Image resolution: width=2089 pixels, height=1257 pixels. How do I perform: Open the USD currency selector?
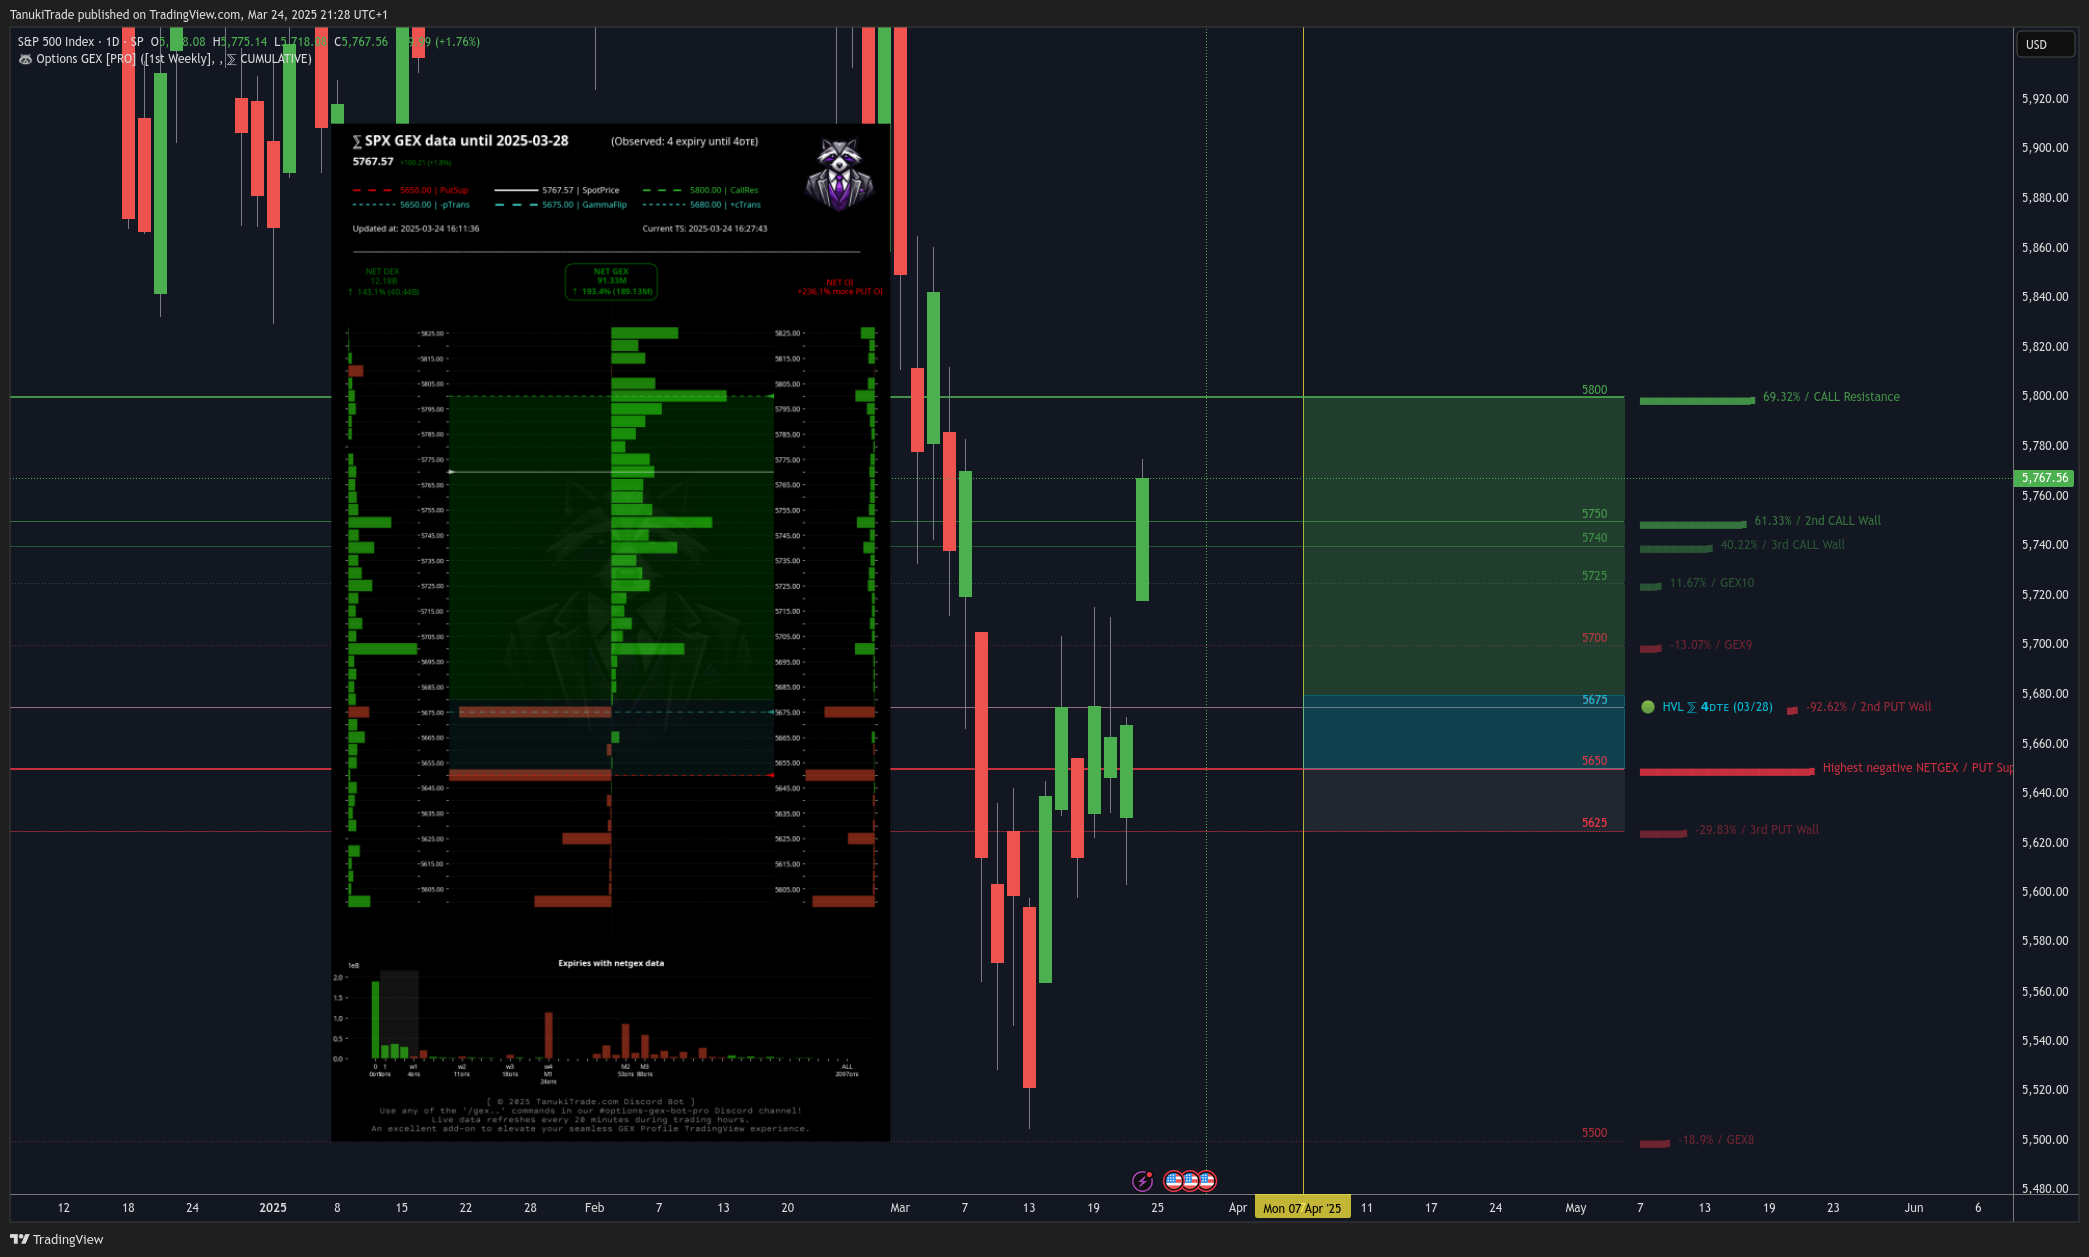point(2044,44)
